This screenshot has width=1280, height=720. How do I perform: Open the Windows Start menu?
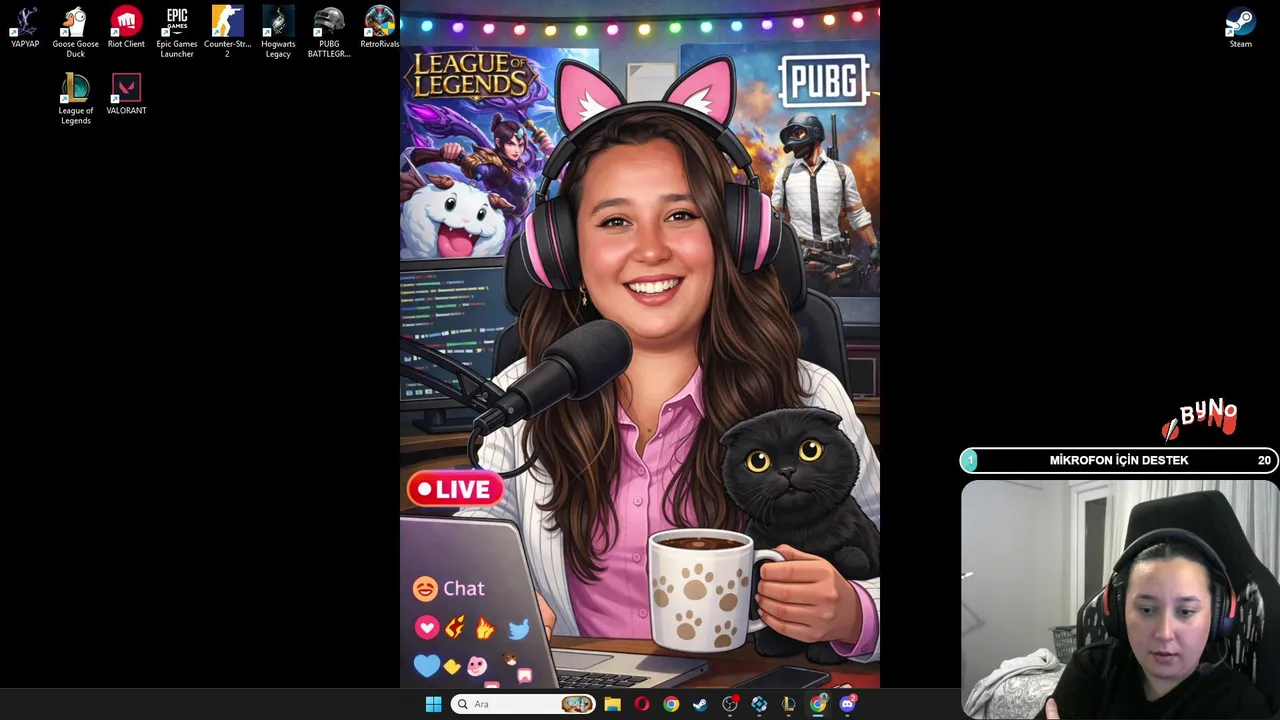pyautogui.click(x=433, y=704)
